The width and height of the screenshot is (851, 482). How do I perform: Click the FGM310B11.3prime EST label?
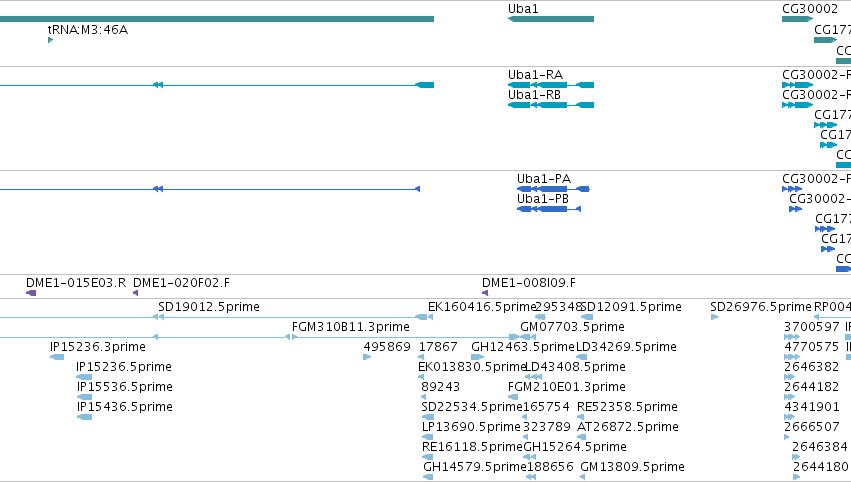point(351,327)
